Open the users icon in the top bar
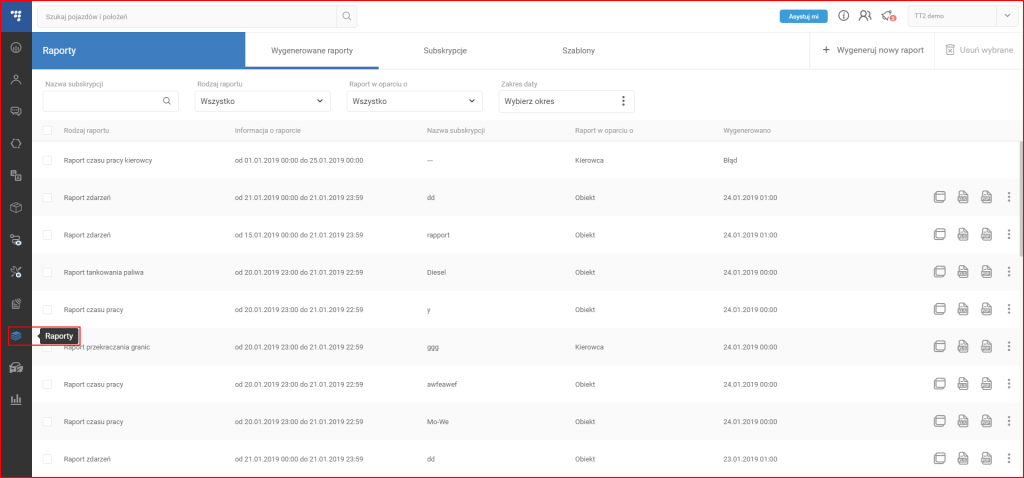 (865, 16)
